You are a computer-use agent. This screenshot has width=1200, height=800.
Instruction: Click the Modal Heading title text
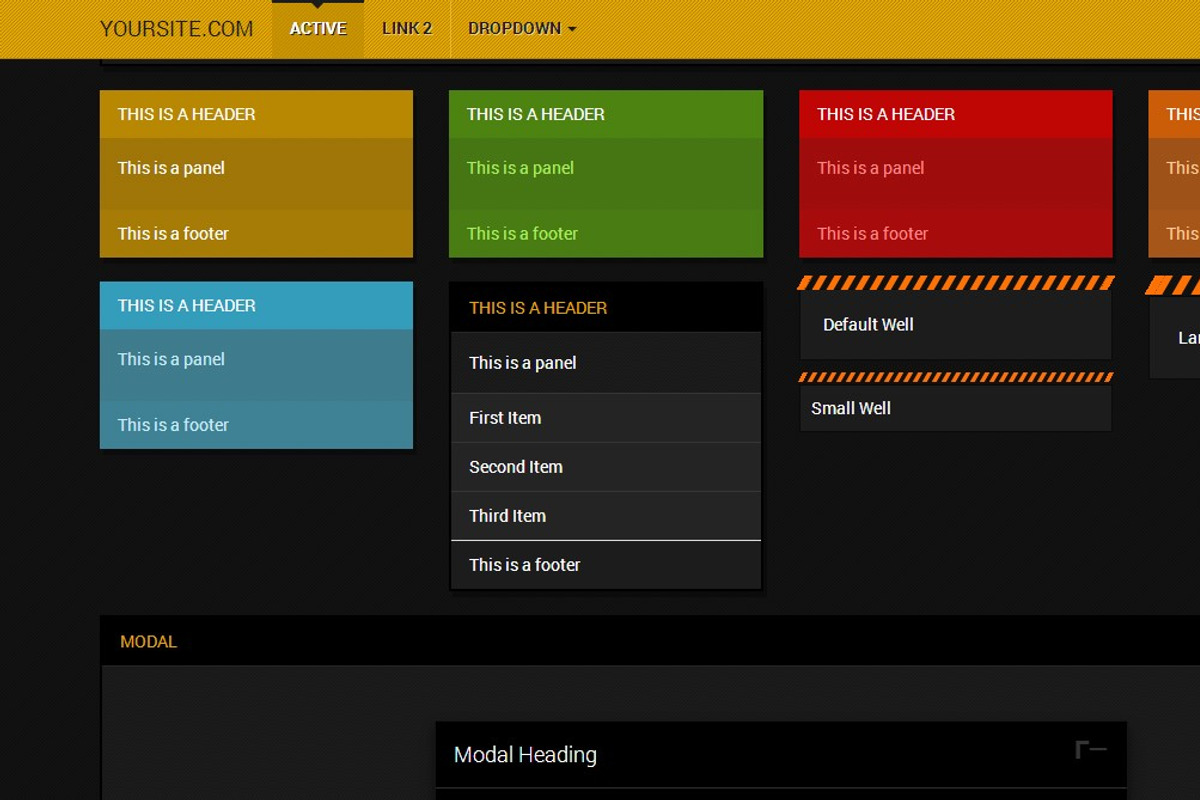(524, 754)
